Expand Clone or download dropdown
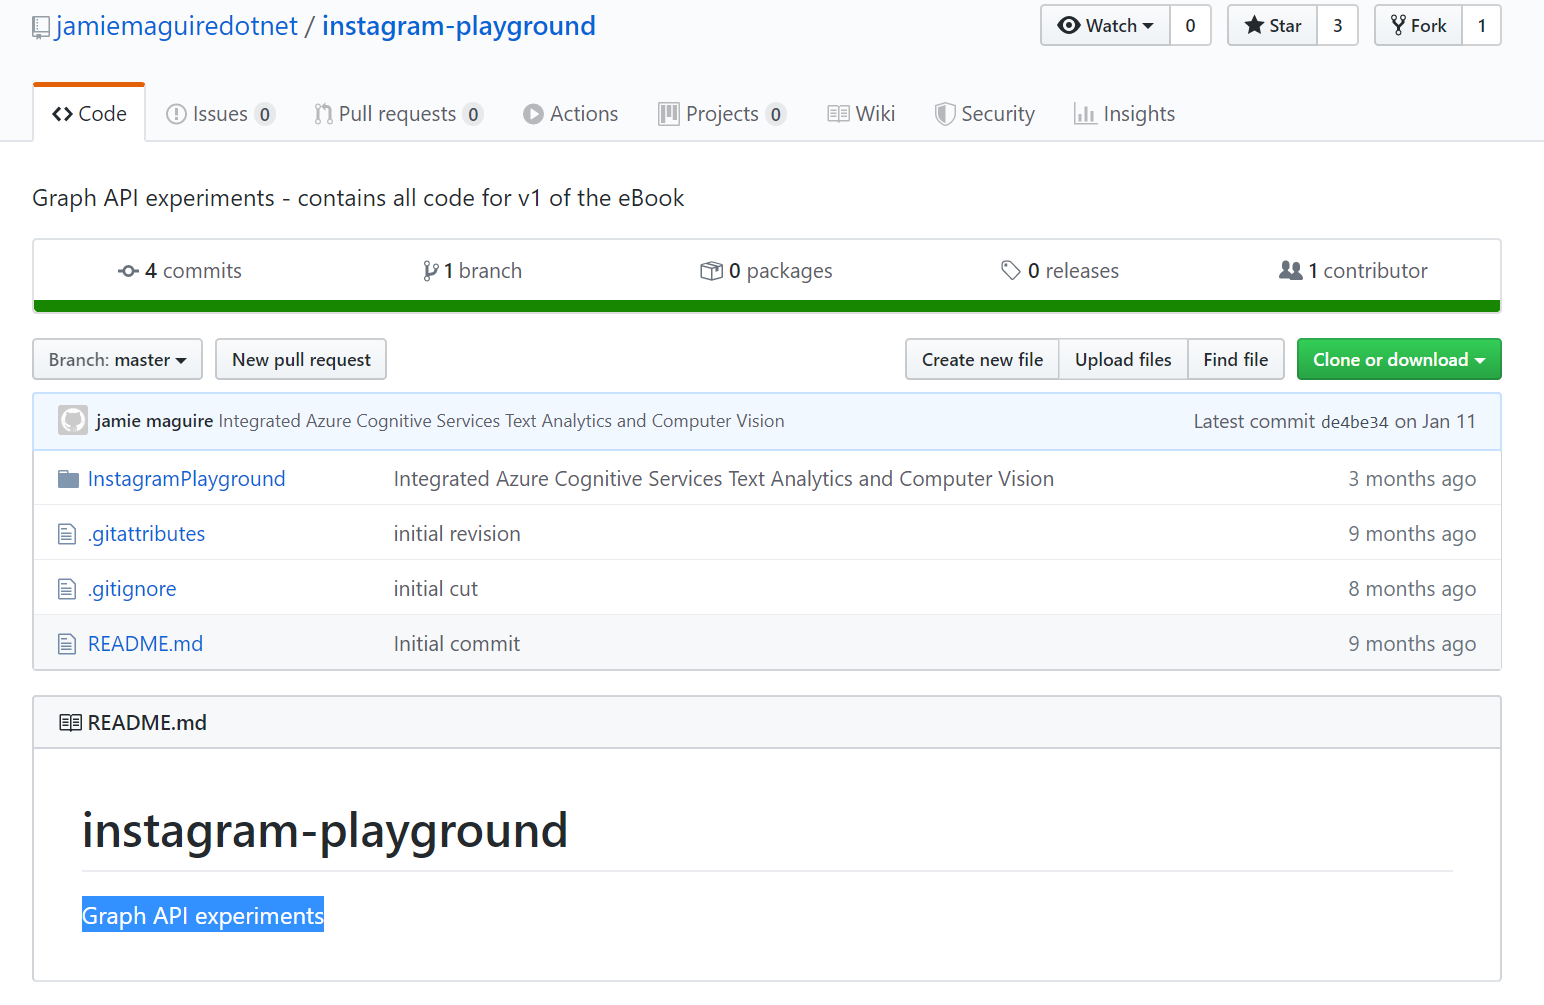Image resolution: width=1544 pixels, height=1005 pixels. pos(1399,359)
